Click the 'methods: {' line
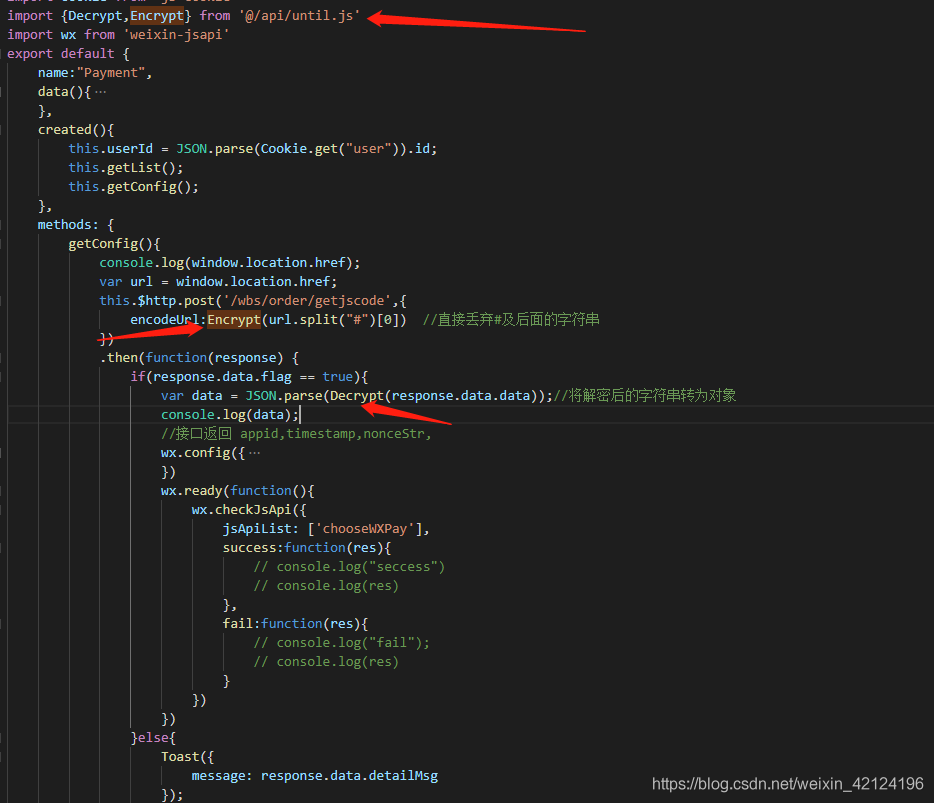The image size is (934, 803). point(76,225)
